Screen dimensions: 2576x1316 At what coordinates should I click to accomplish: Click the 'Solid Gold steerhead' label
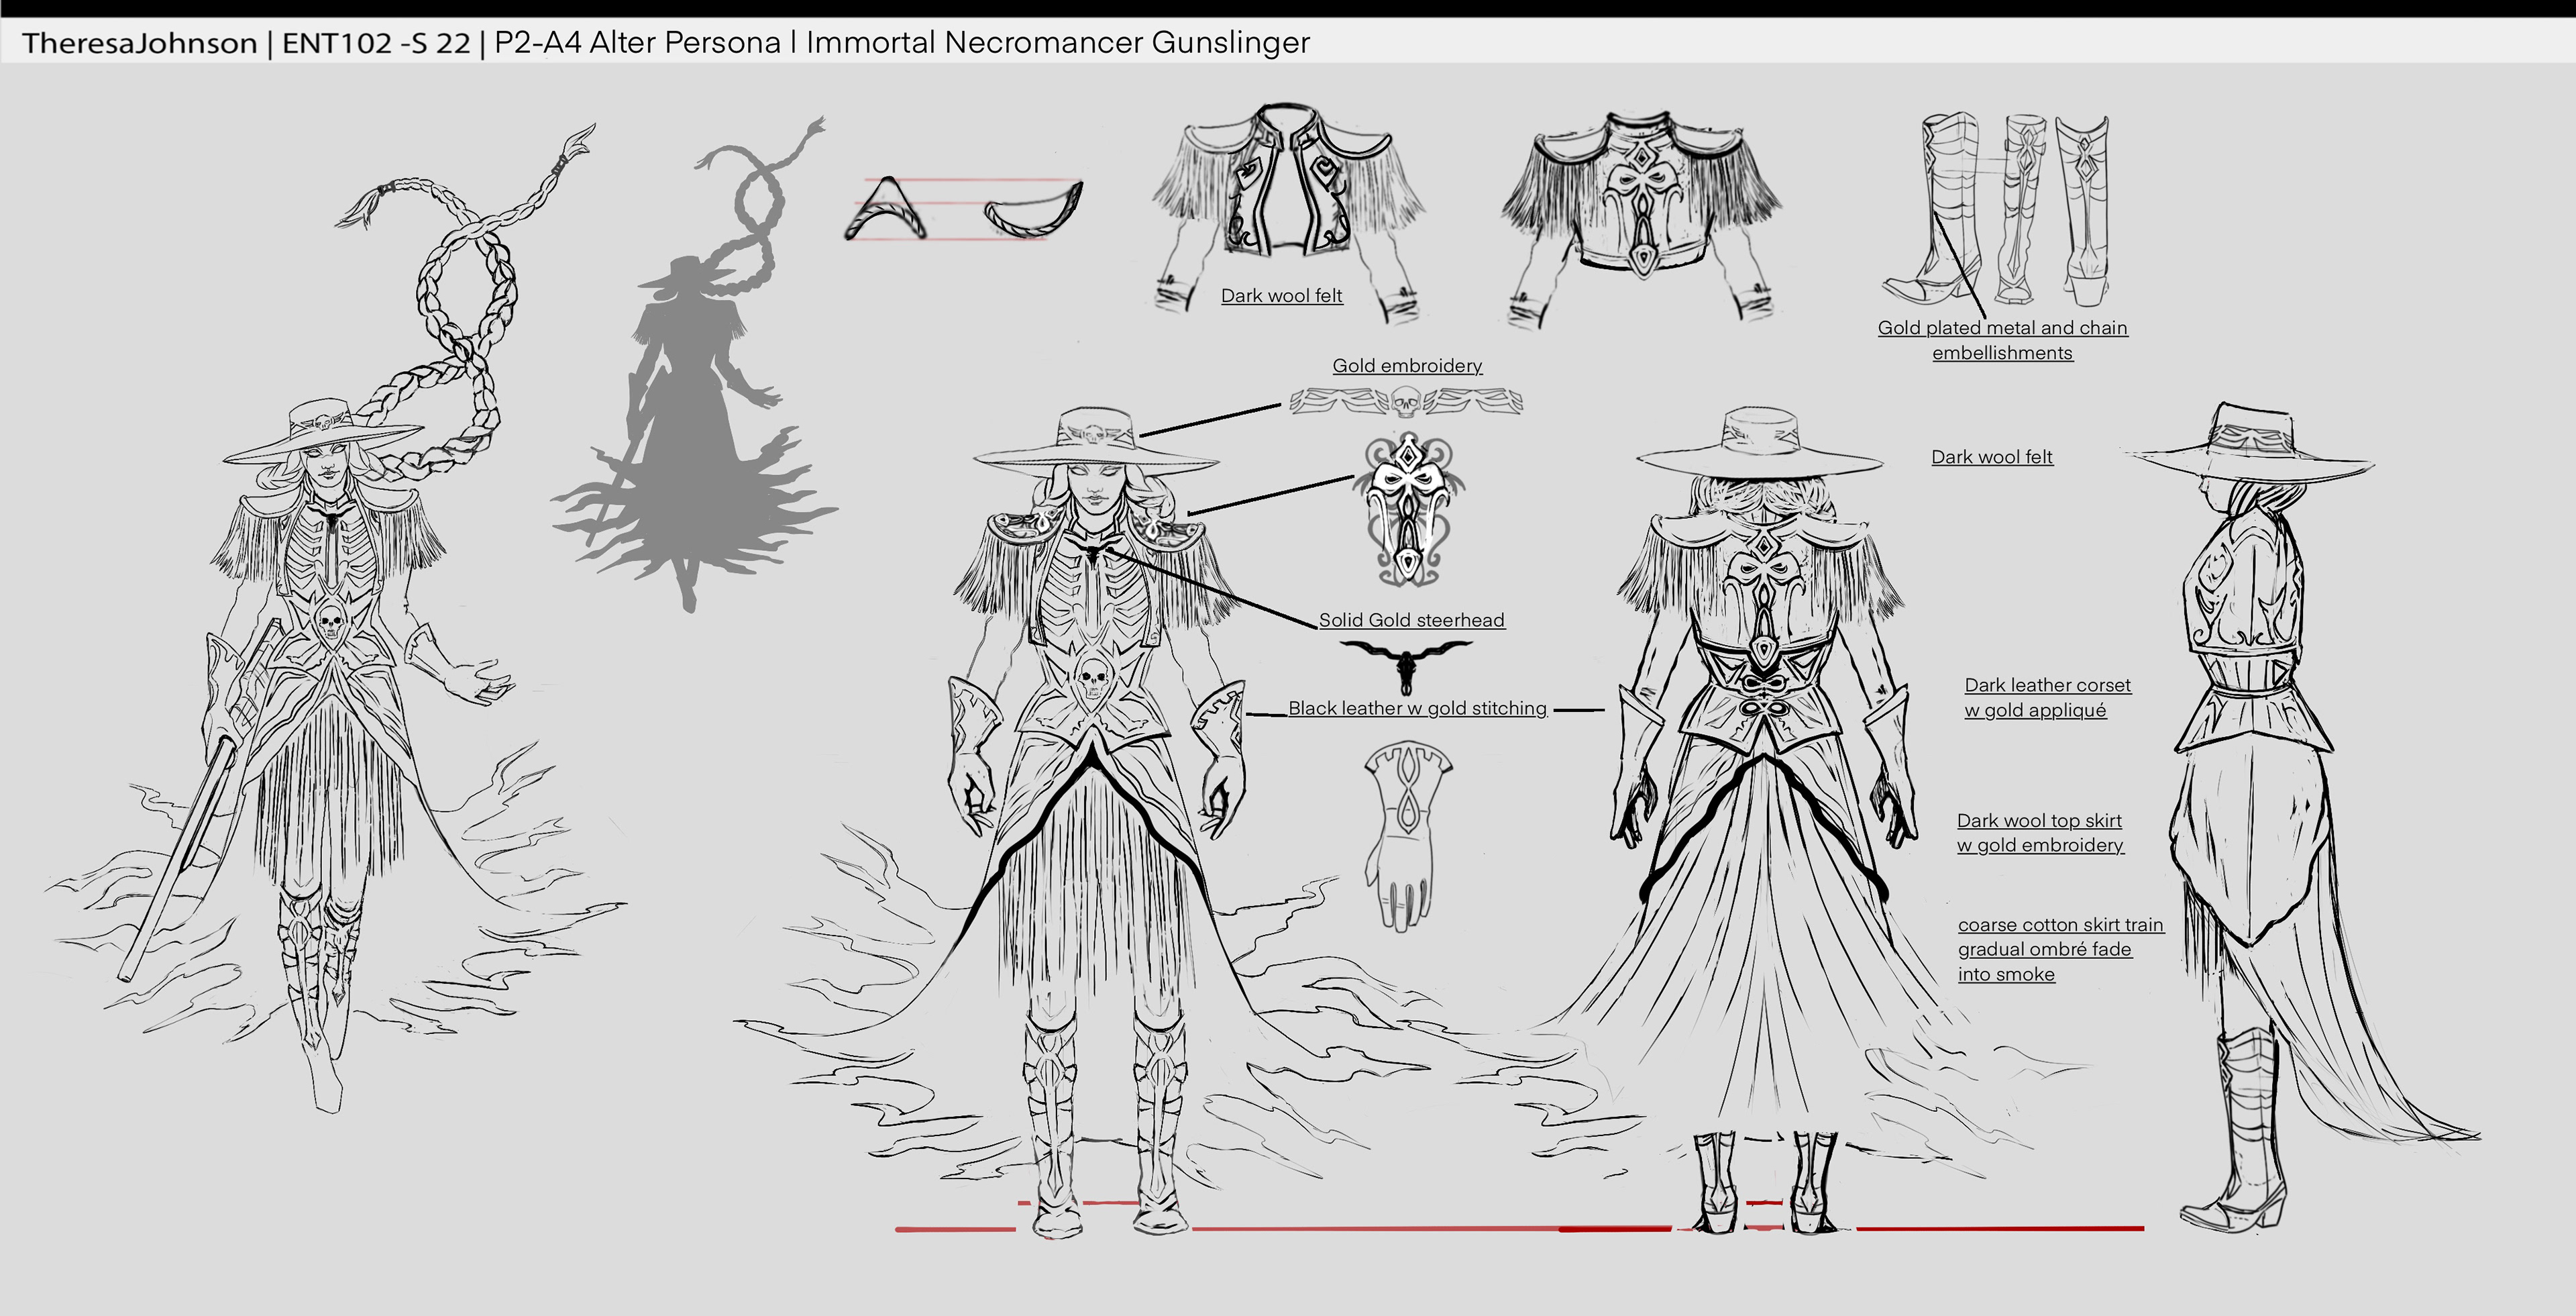[1411, 620]
